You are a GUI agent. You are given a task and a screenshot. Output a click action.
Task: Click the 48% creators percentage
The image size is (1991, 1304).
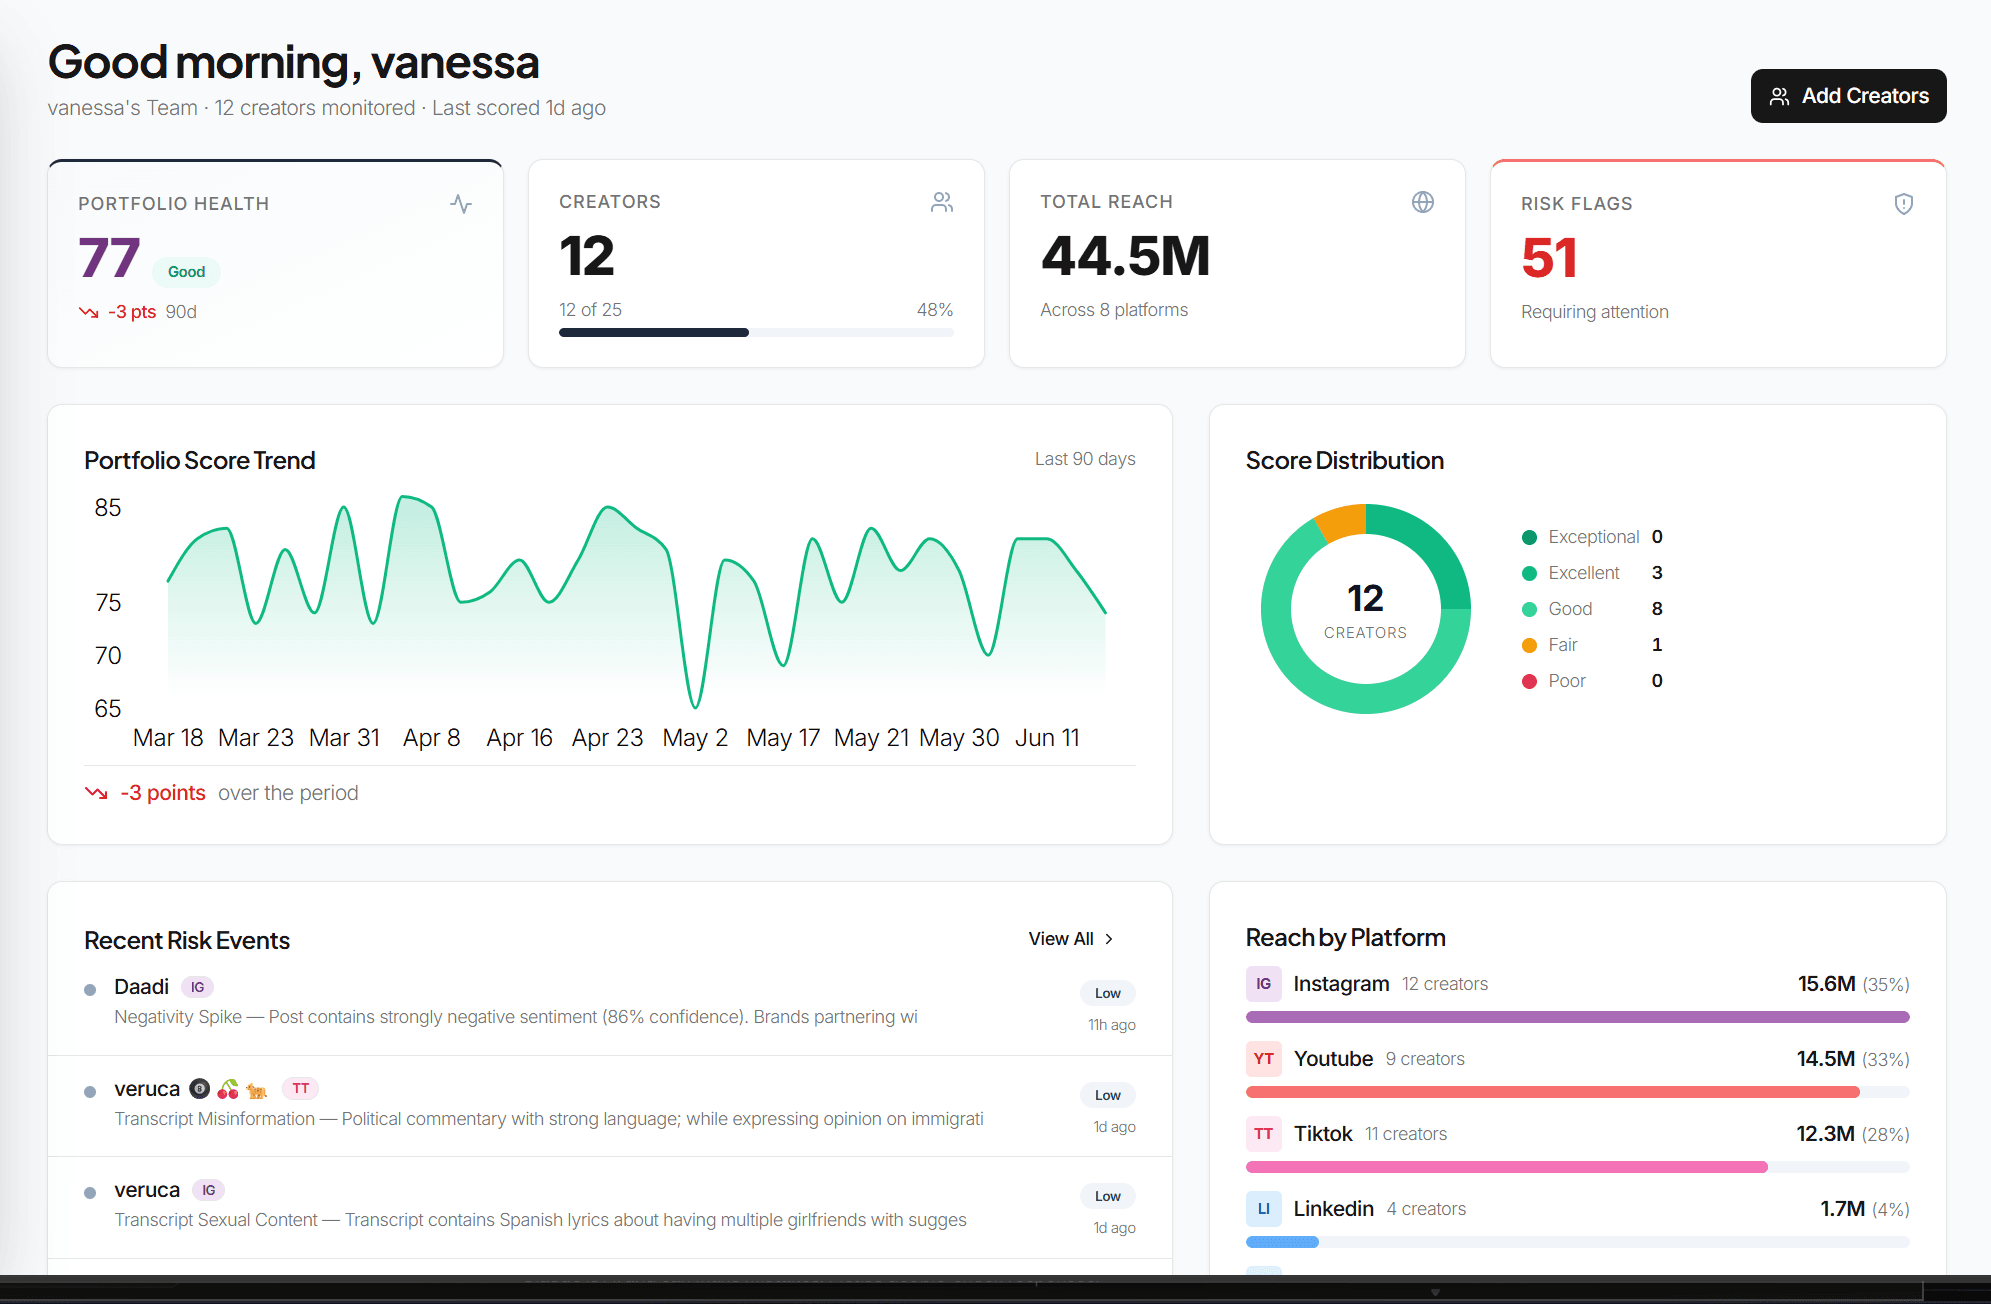(935, 310)
